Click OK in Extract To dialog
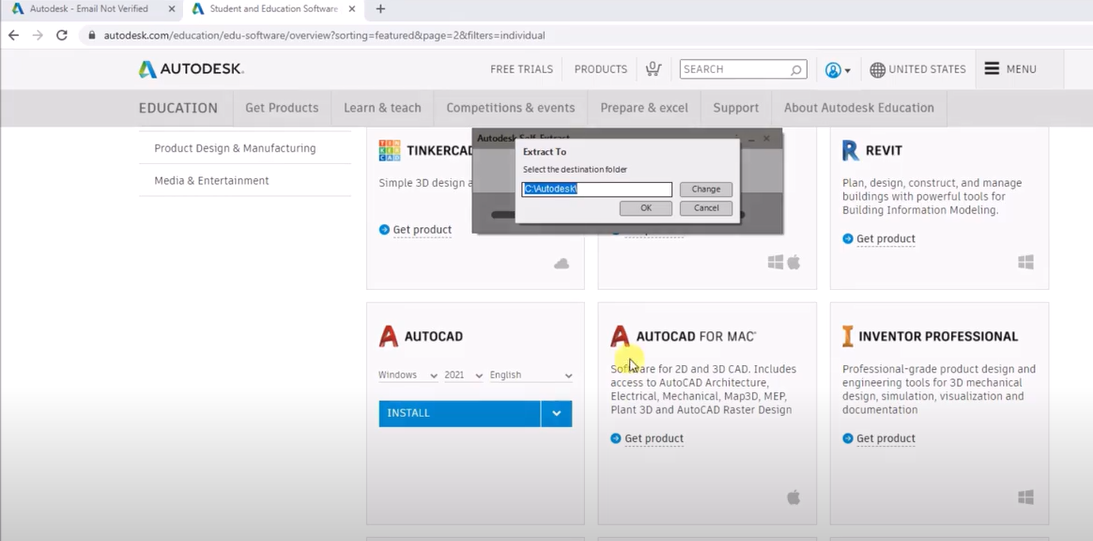The image size is (1093, 541). [x=645, y=208]
